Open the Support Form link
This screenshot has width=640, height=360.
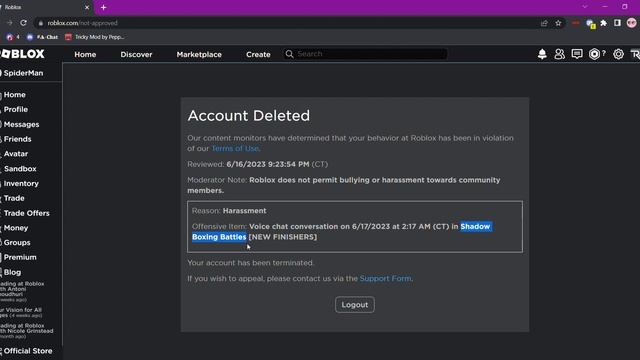(x=385, y=278)
